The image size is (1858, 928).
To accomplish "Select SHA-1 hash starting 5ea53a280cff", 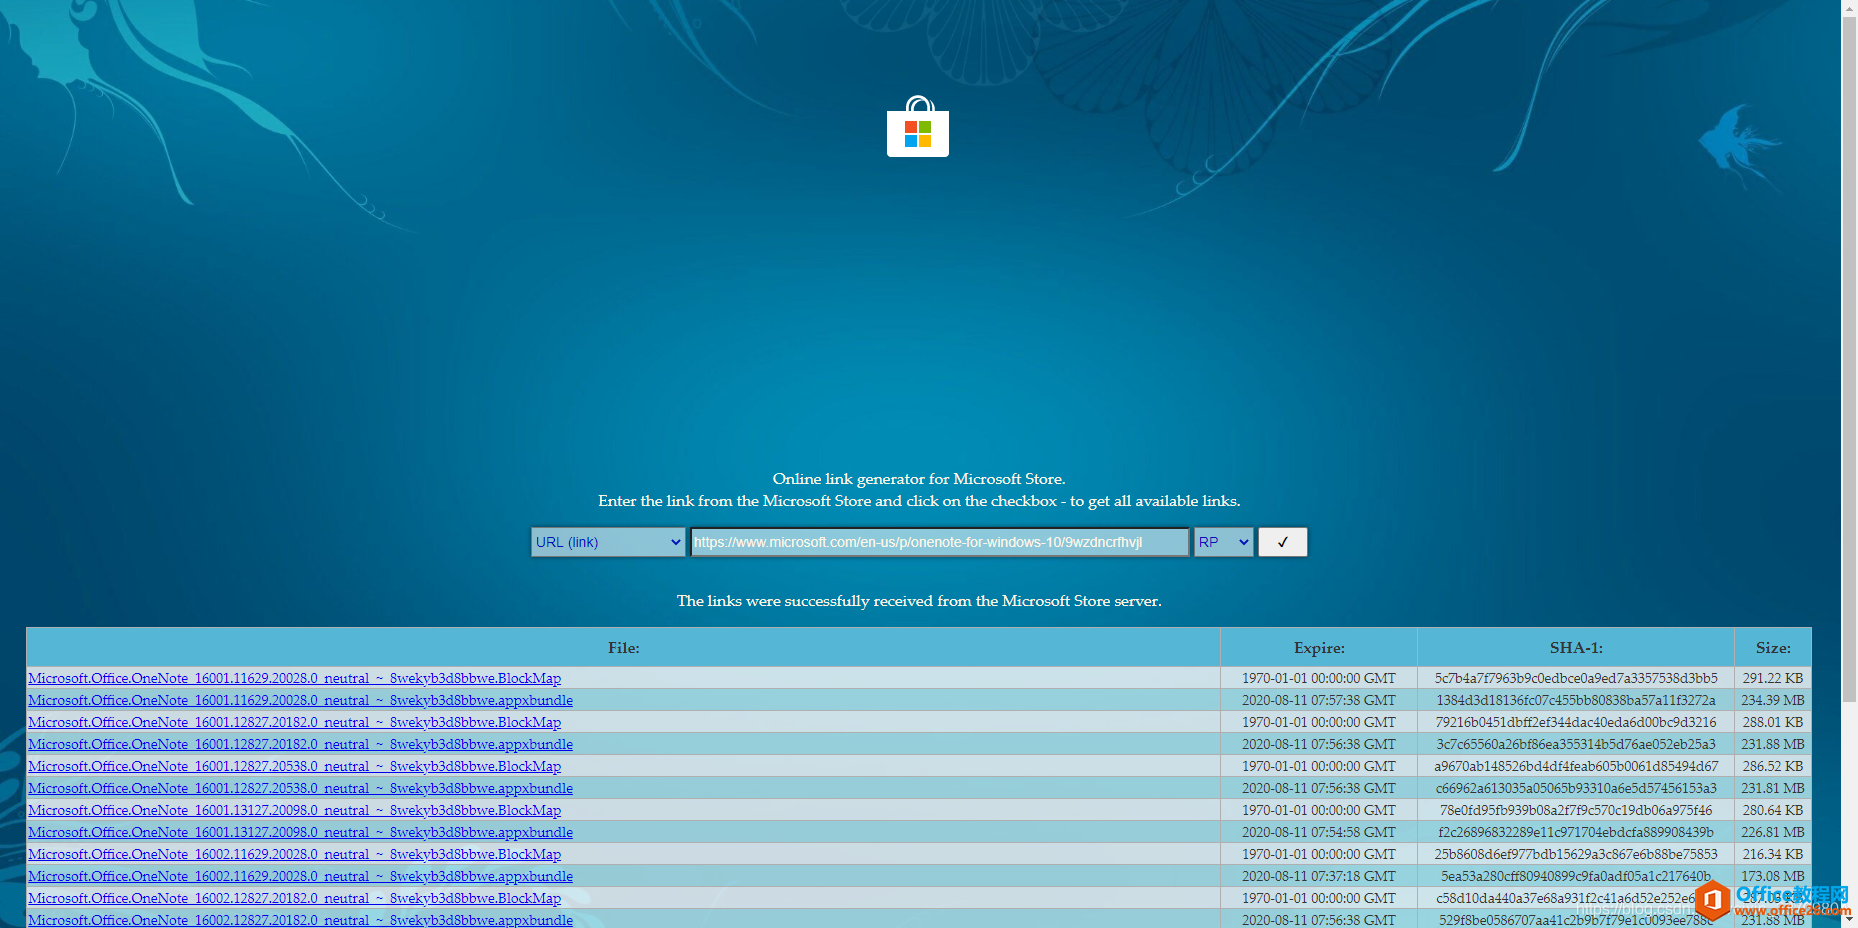I will 1576,876.
